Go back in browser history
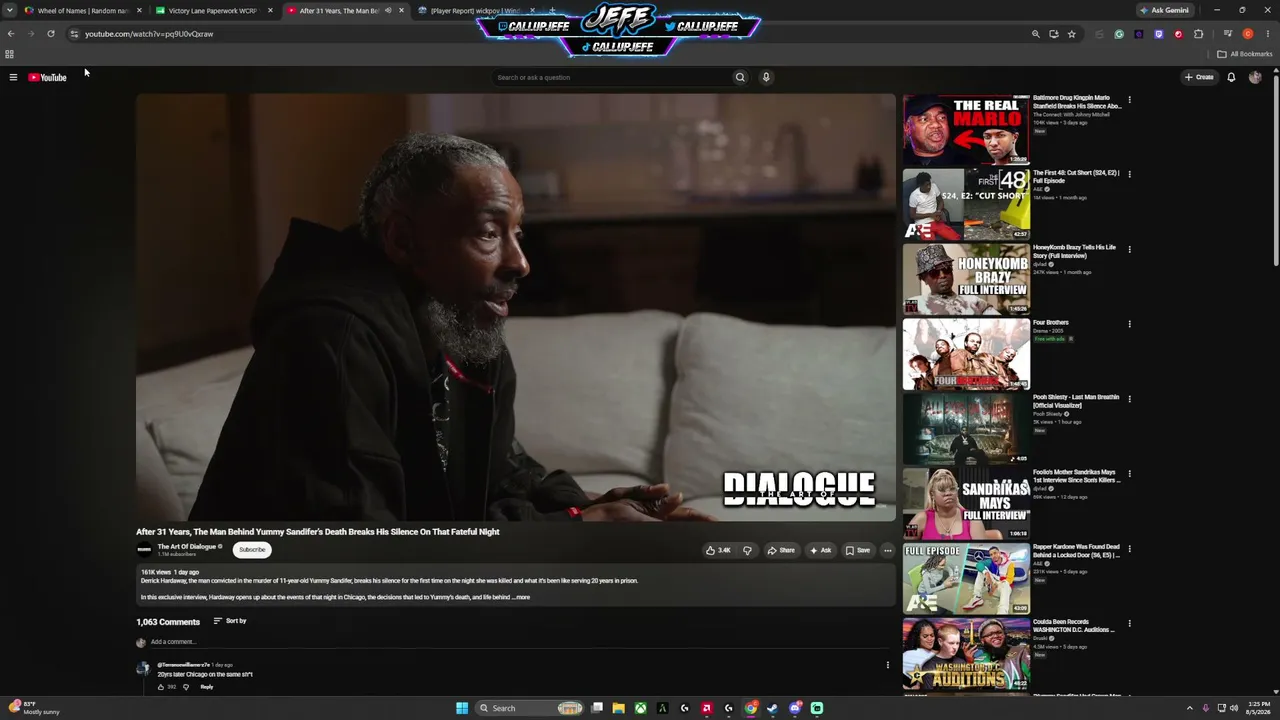Image resolution: width=1280 pixels, height=720 pixels. [11, 34]
